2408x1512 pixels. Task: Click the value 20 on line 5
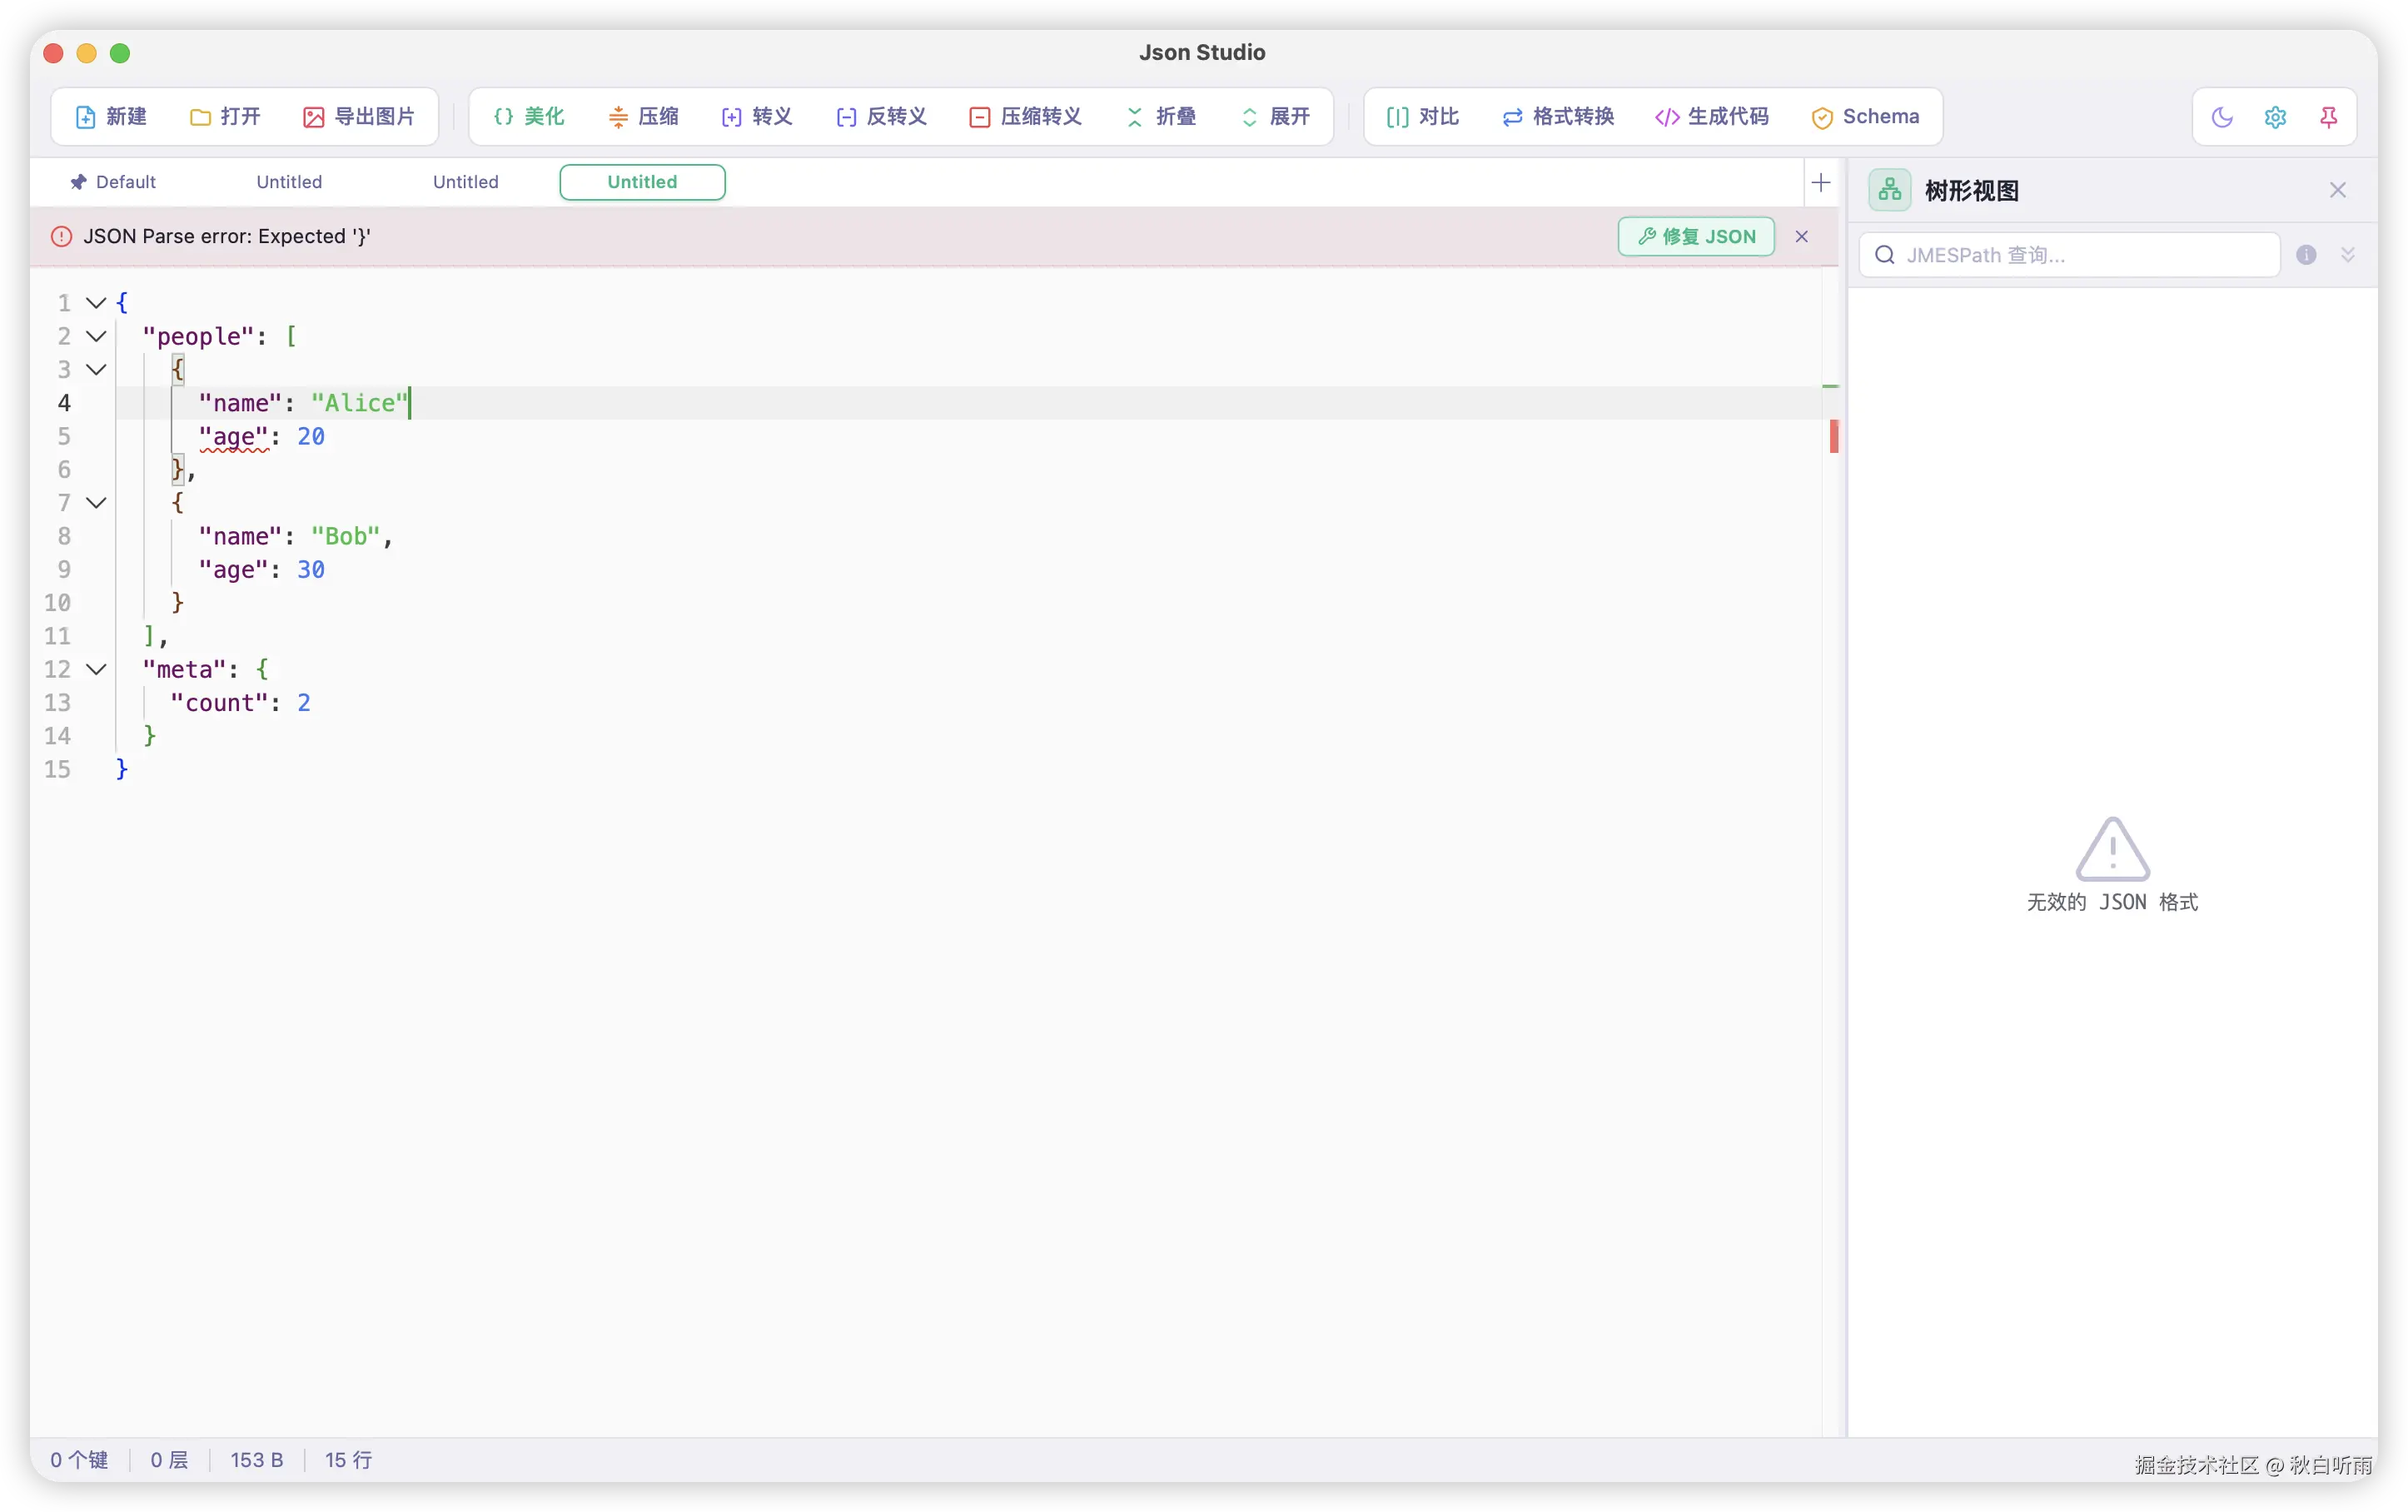pyautogui.click(x=311, y=437)
